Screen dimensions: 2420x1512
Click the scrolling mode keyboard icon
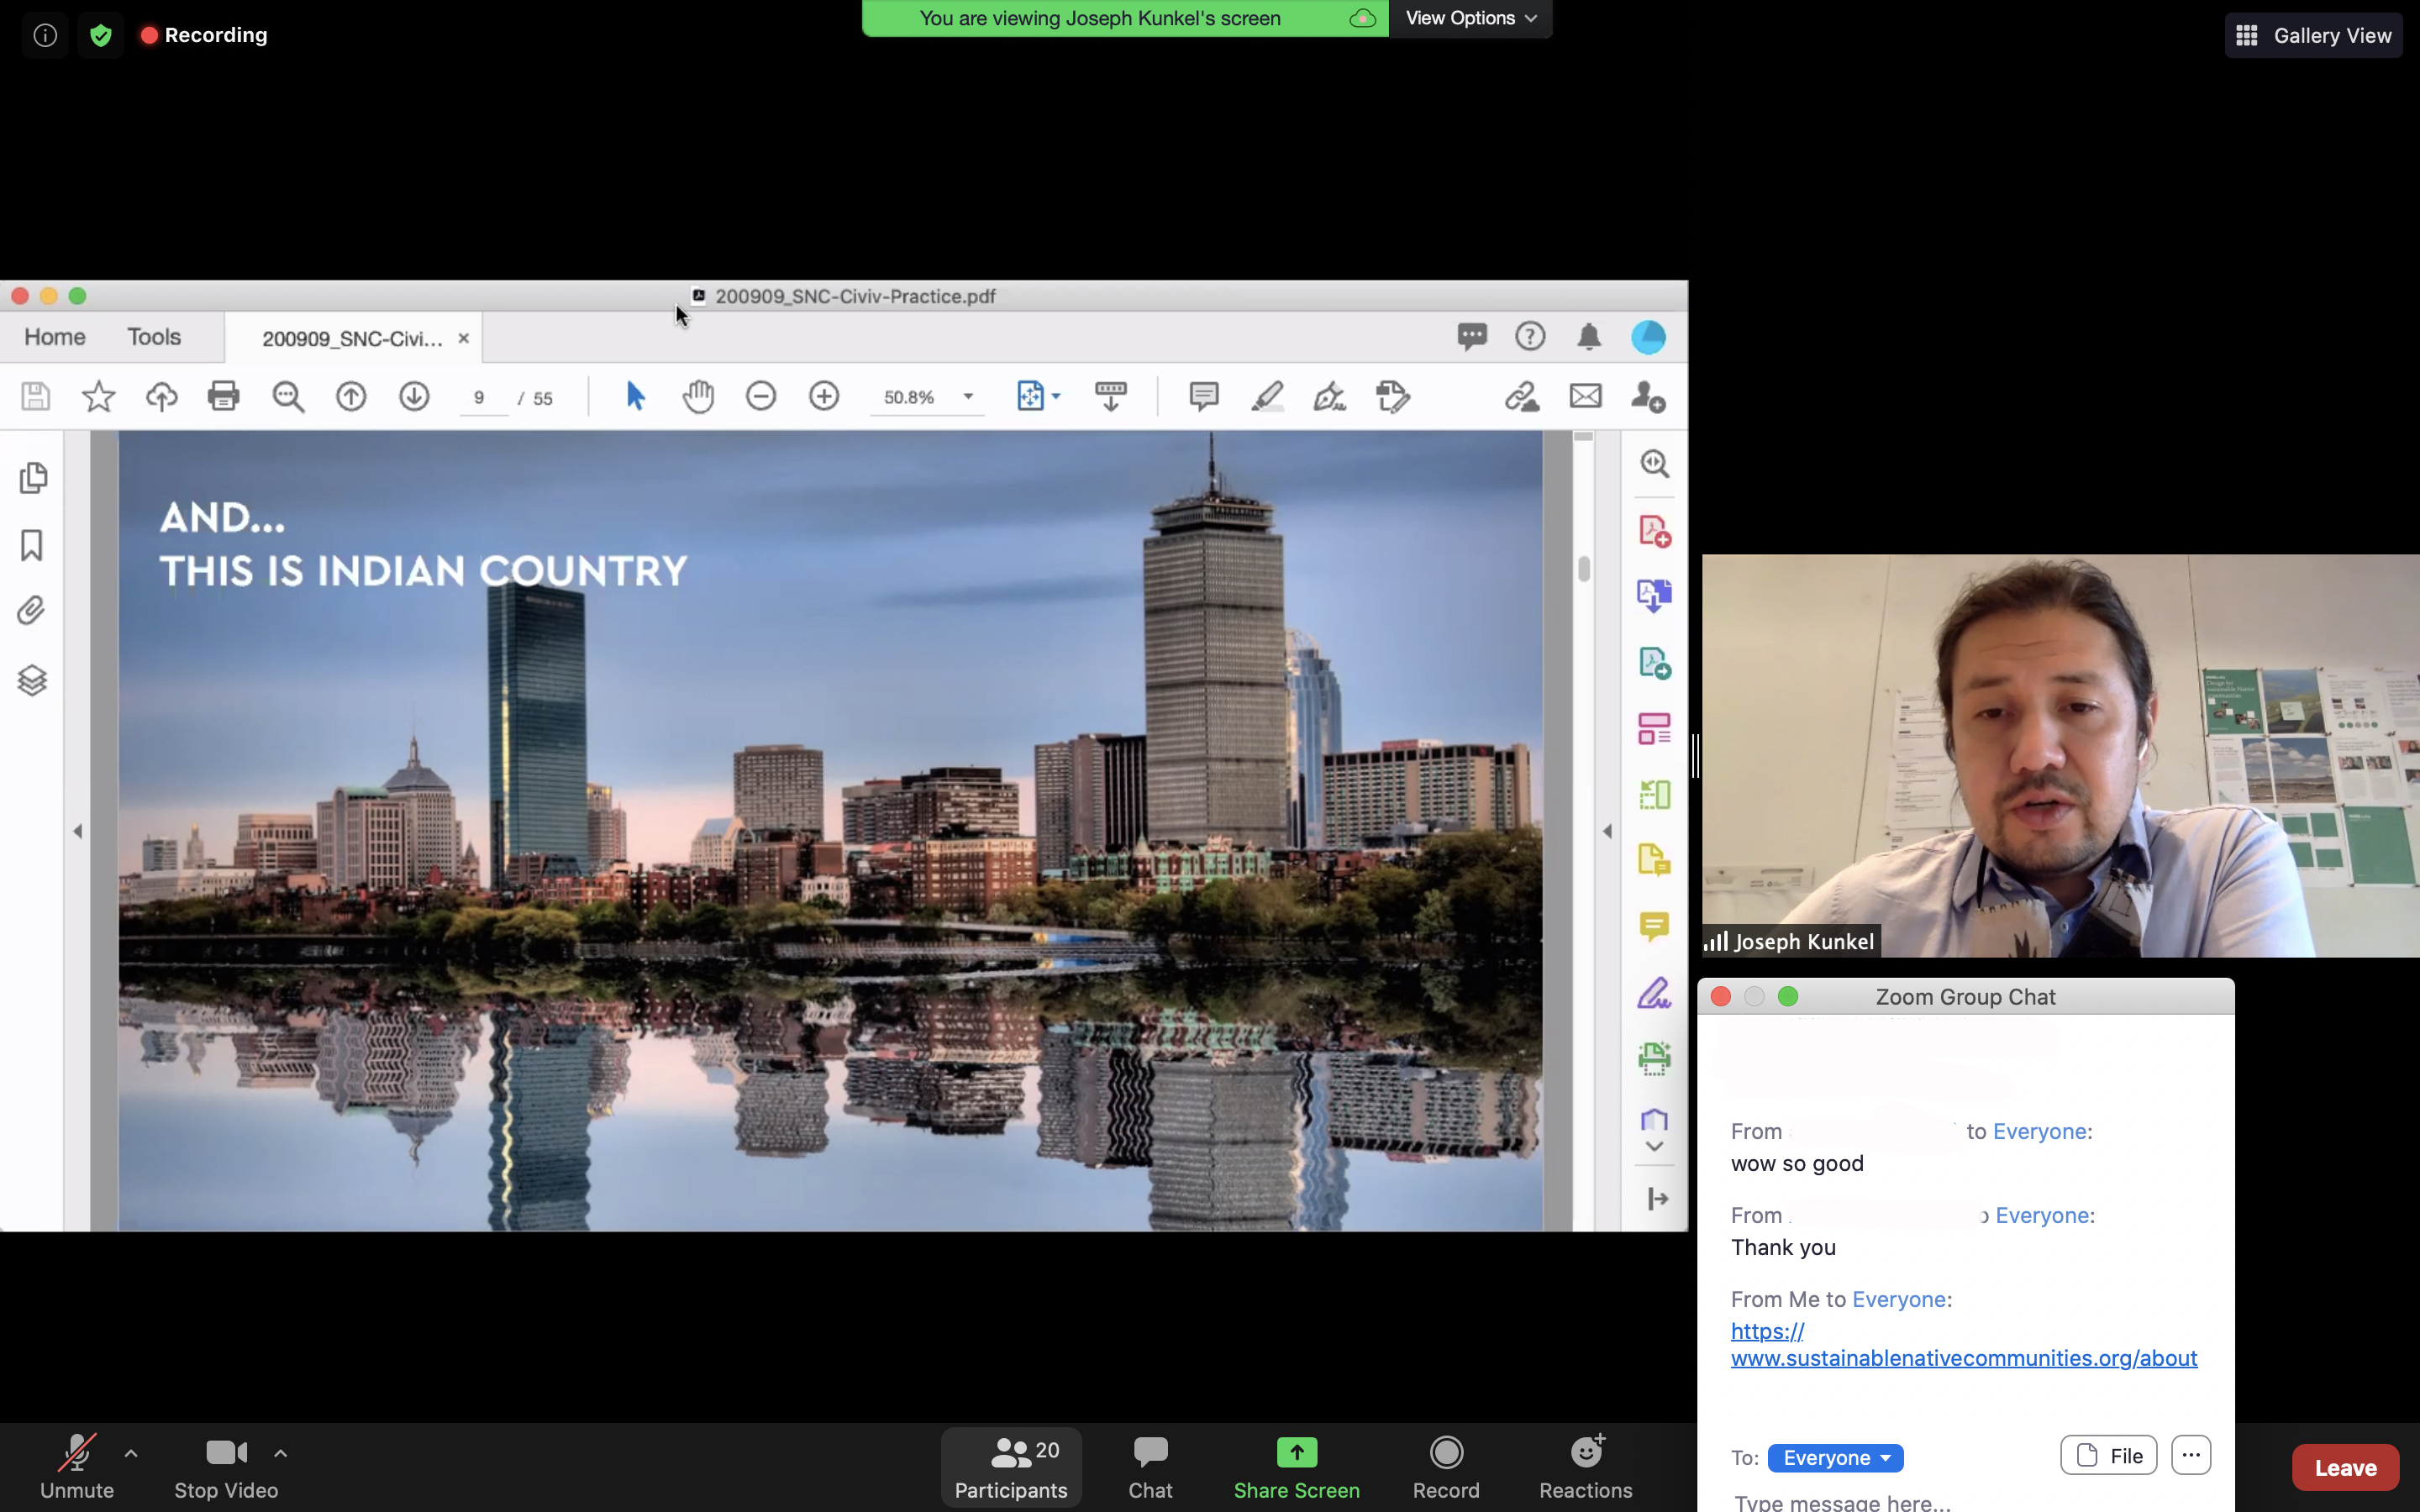[1111, 397]
